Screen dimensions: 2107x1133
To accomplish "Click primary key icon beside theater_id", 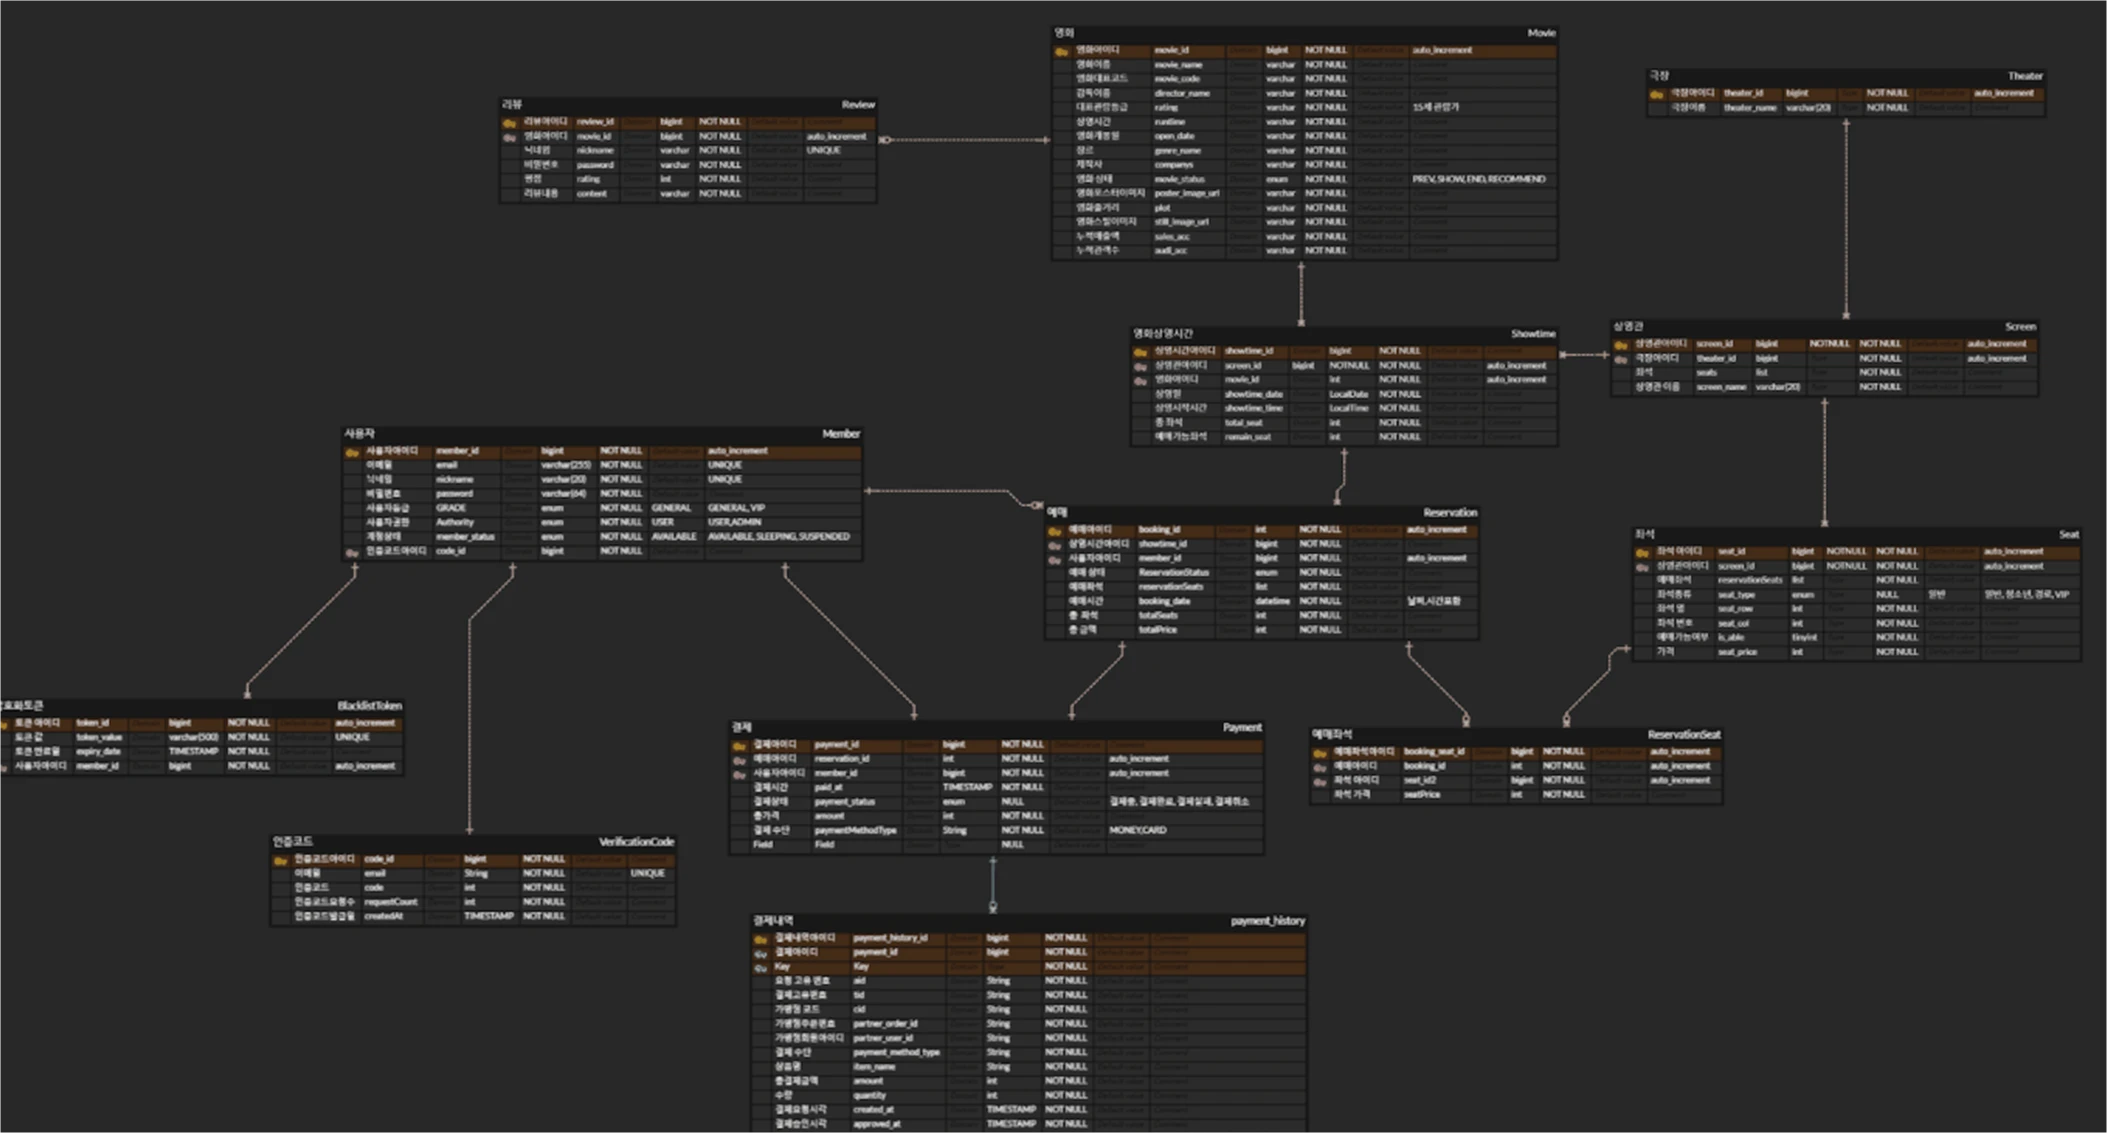I will pyautogui.click(x=1656, y=94).
